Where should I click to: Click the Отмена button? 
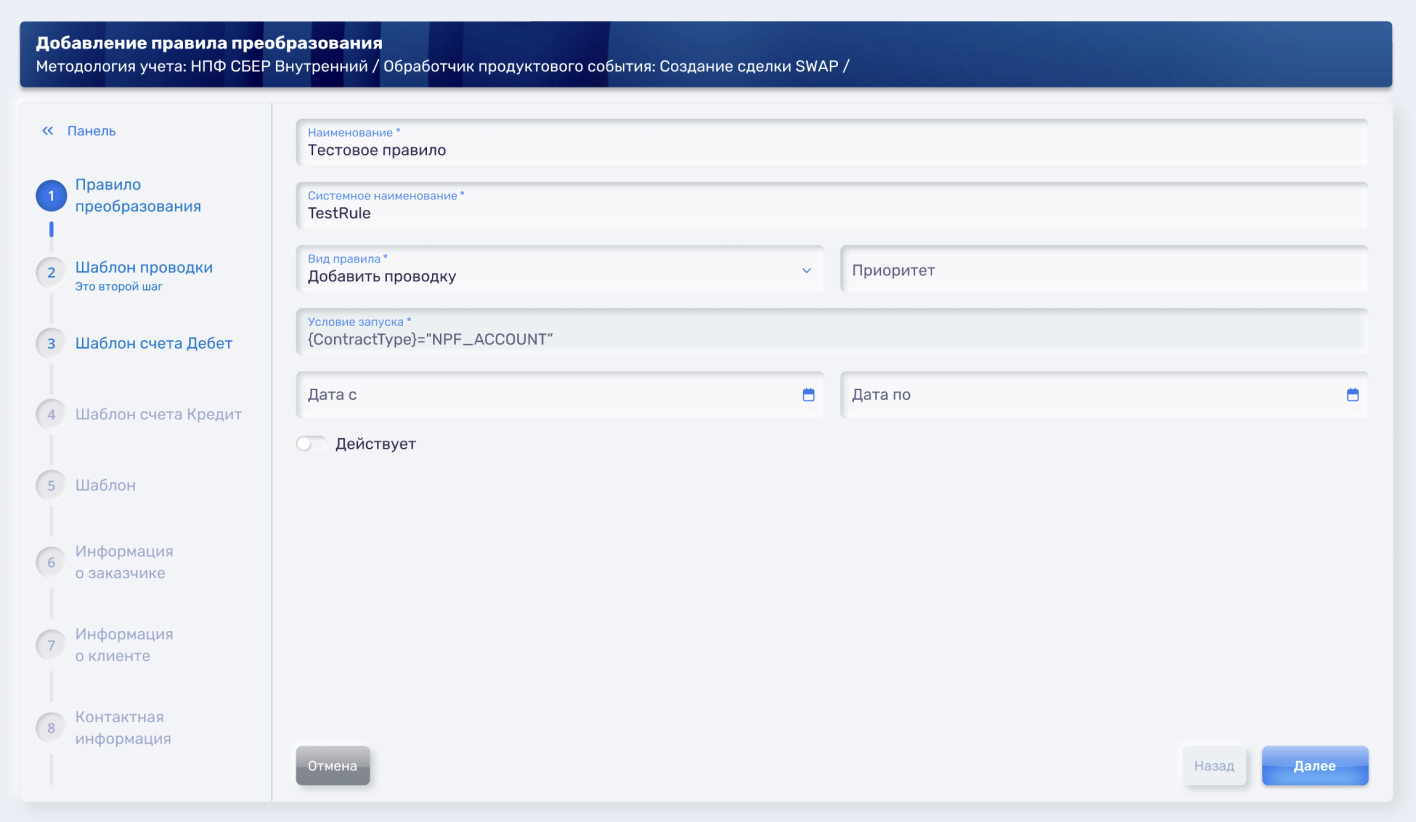(333, 766)
